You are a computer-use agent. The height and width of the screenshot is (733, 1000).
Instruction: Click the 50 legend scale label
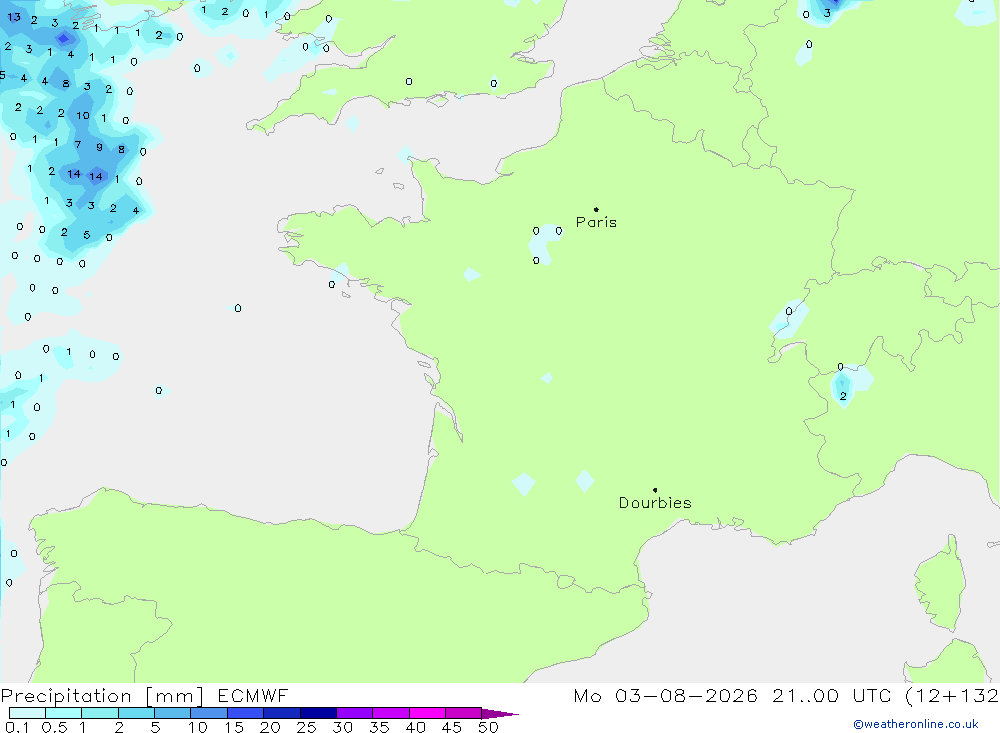pyautogui.click(x=488, y=727)
